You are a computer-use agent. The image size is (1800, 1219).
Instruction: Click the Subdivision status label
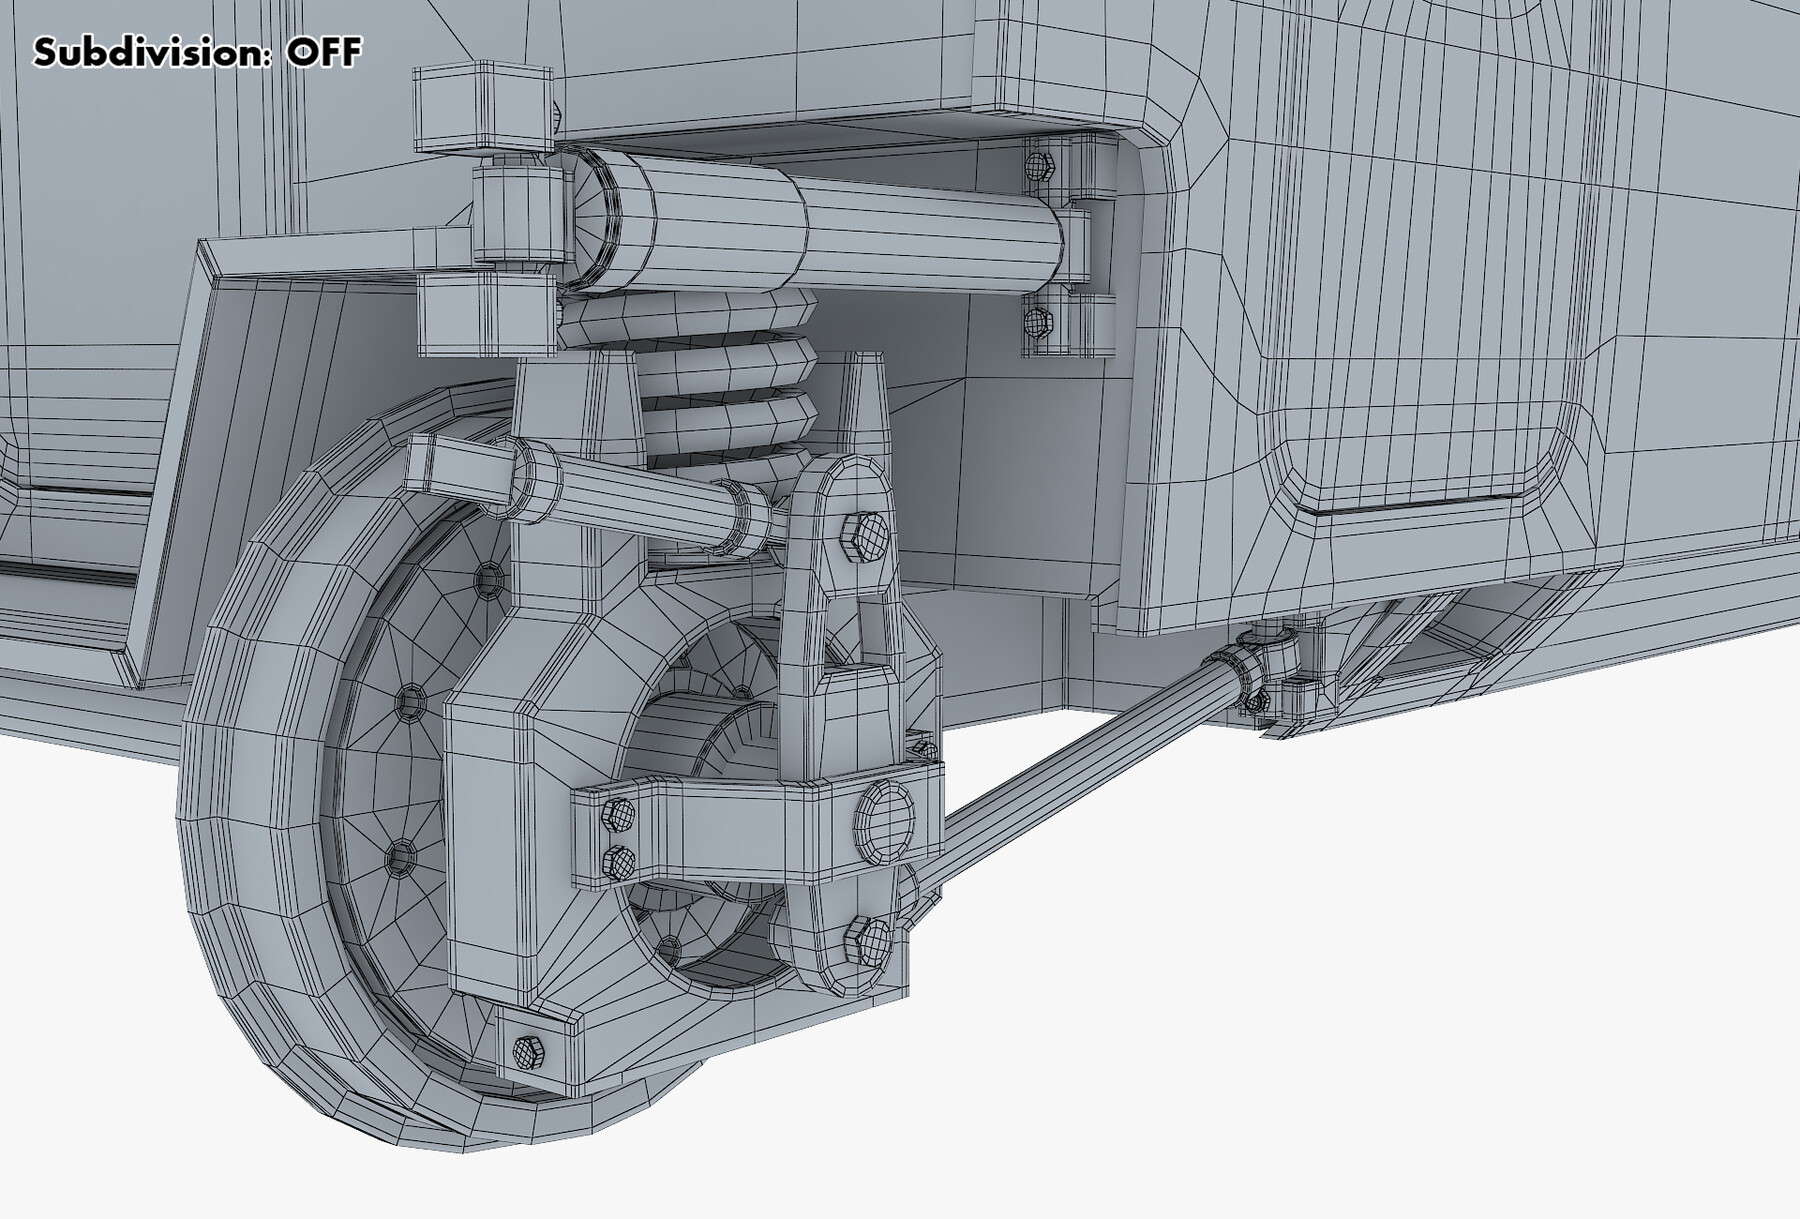pyautogui.click(x=196, y=49)
